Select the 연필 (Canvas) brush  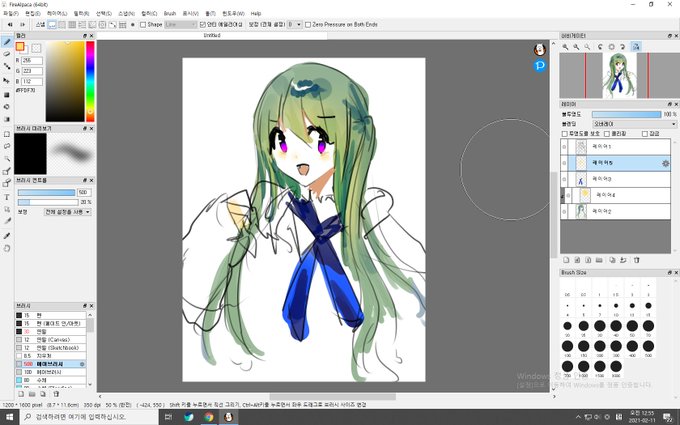coord(51,340)
